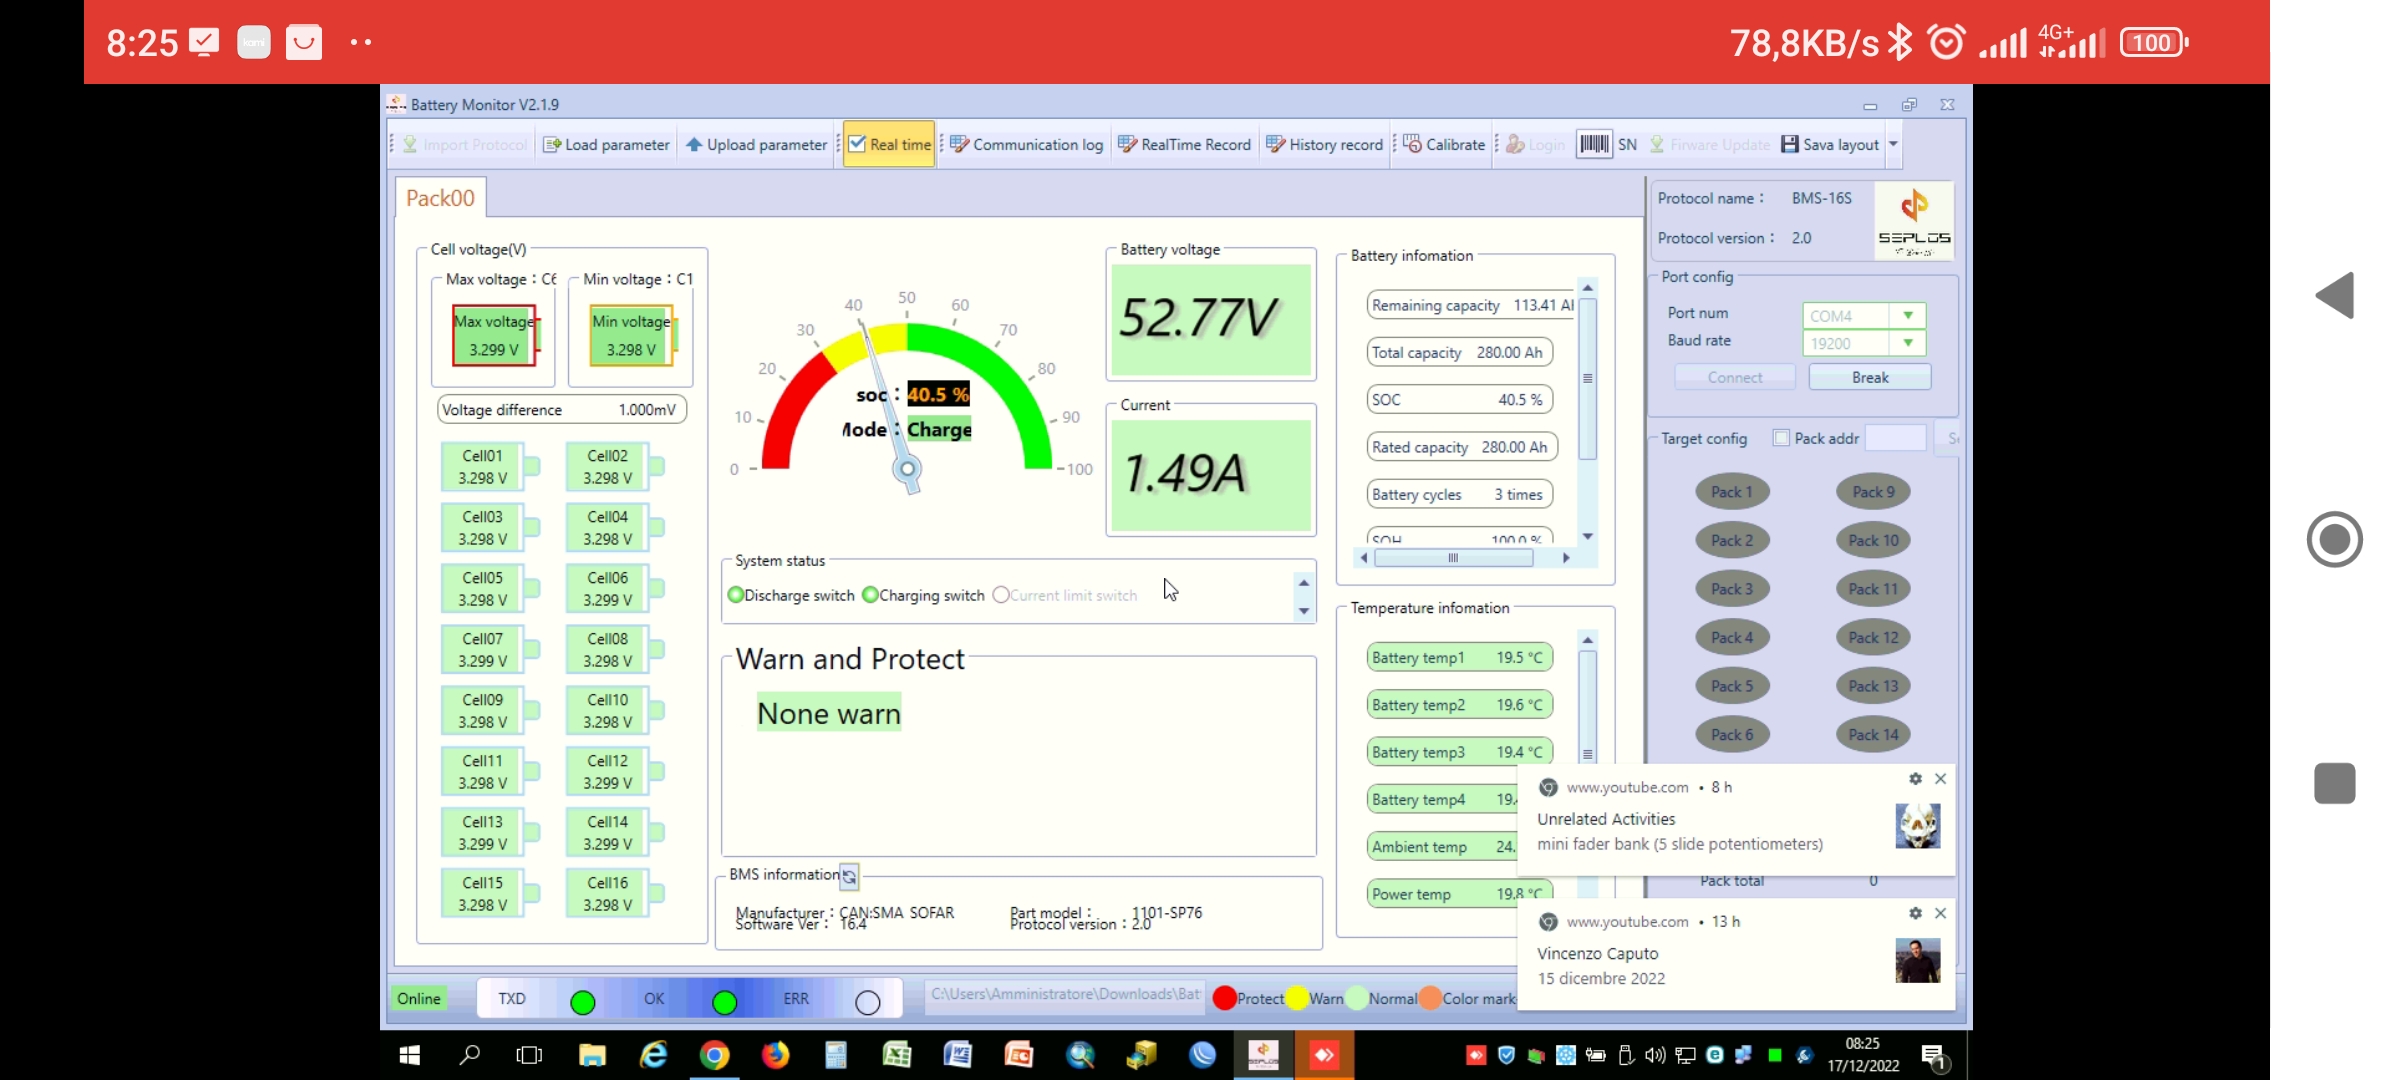The height and width of the screenshot is (1080, 2400).
Task: Open the History record view
Action: (1324, 144)
